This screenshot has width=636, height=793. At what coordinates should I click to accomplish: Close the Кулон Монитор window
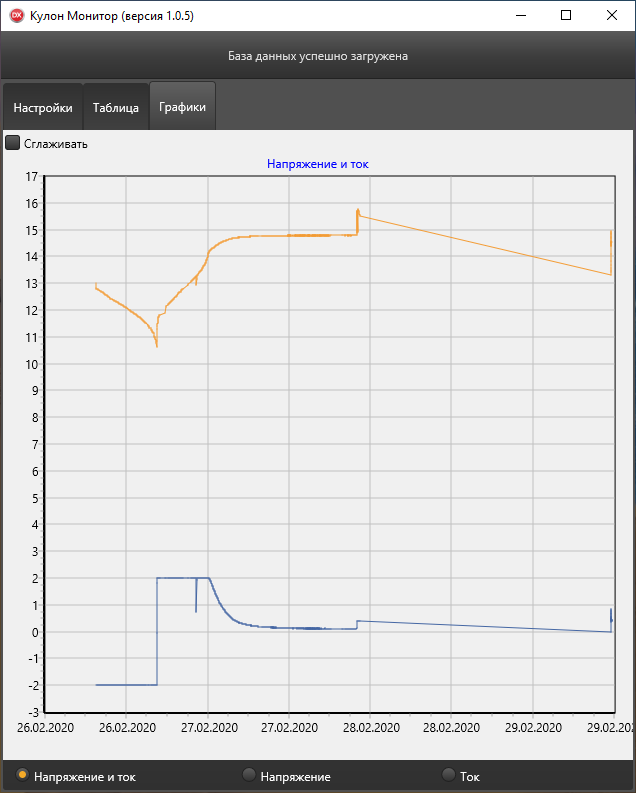611,16
